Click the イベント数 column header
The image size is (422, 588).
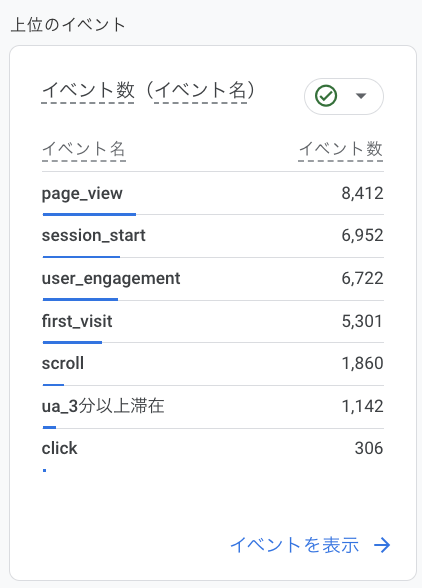pyautogui.click(x=341, y=149)
